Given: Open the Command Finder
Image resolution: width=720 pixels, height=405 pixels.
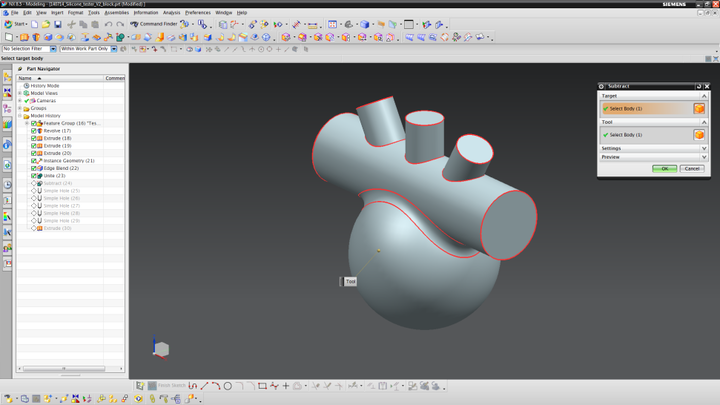Looking at the screenshot, I should pos(154,24).
